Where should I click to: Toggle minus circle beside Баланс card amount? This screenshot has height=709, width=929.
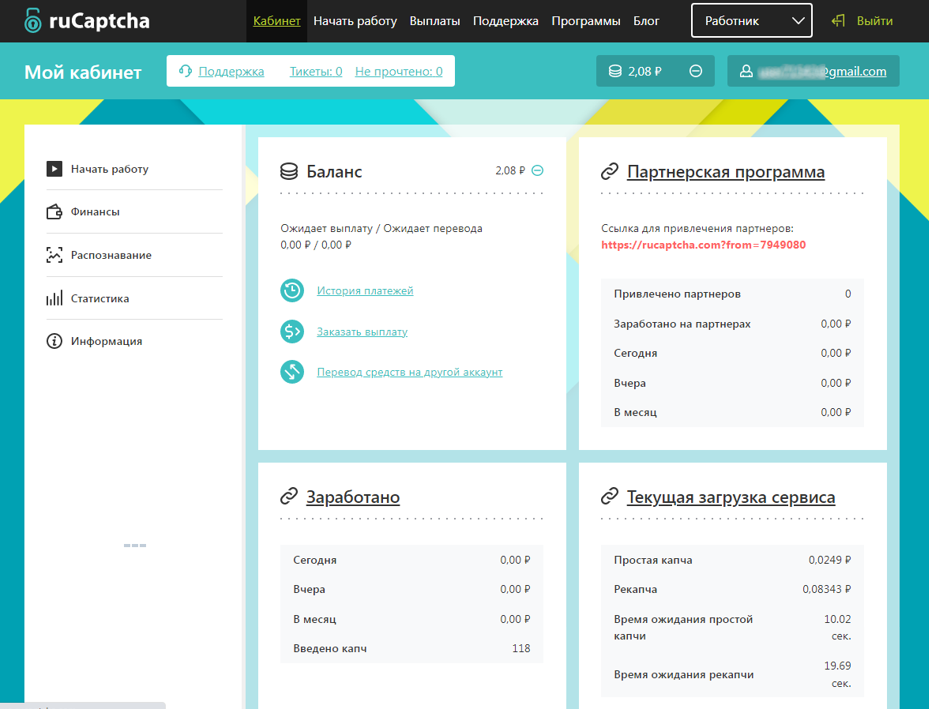pyautogui.click(x=537, y=171)
